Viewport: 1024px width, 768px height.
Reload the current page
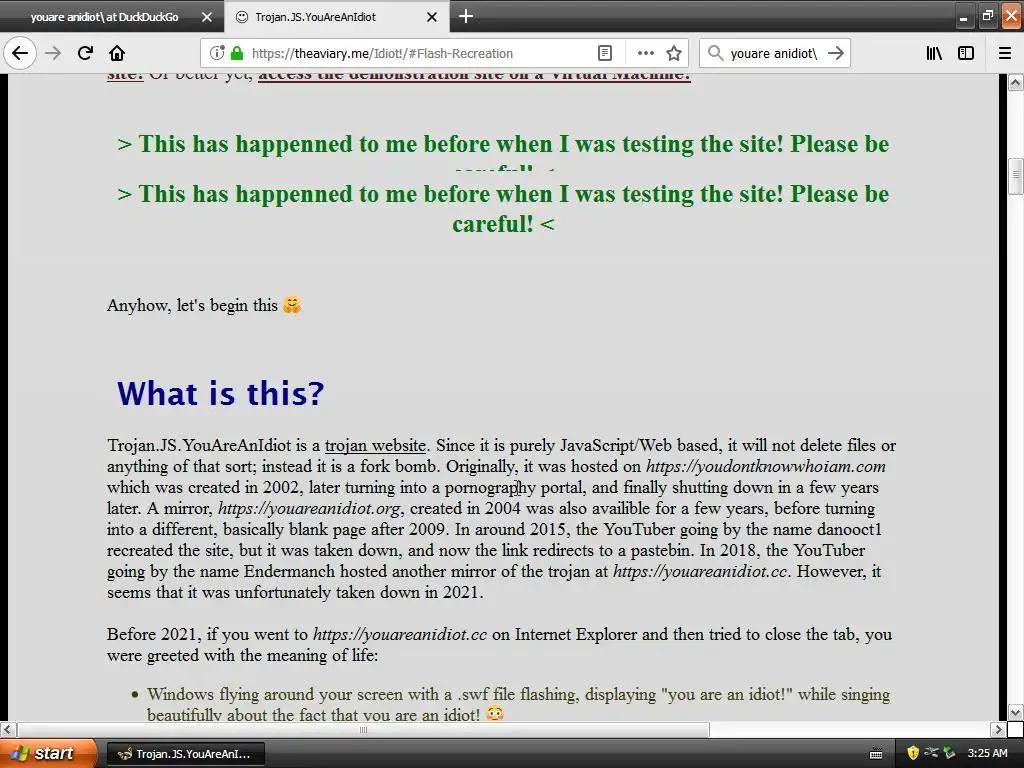click(85, 53)
